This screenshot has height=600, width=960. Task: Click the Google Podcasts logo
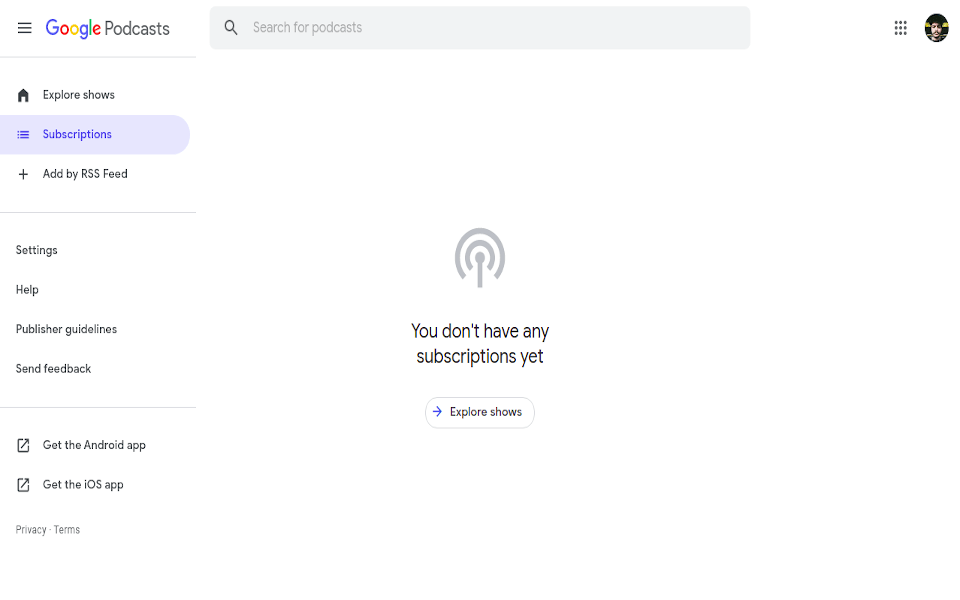tap(108, 28)
